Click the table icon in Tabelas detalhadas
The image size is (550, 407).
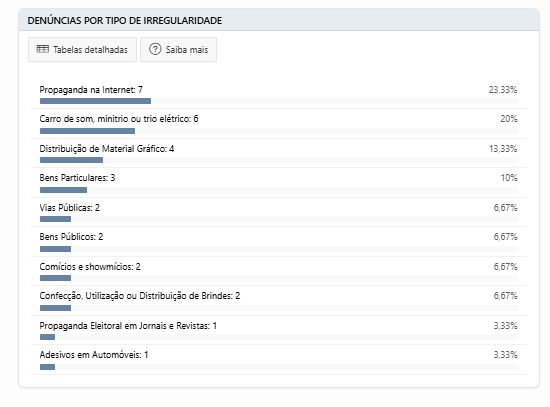pyautogui.click(x=43, y=49)
